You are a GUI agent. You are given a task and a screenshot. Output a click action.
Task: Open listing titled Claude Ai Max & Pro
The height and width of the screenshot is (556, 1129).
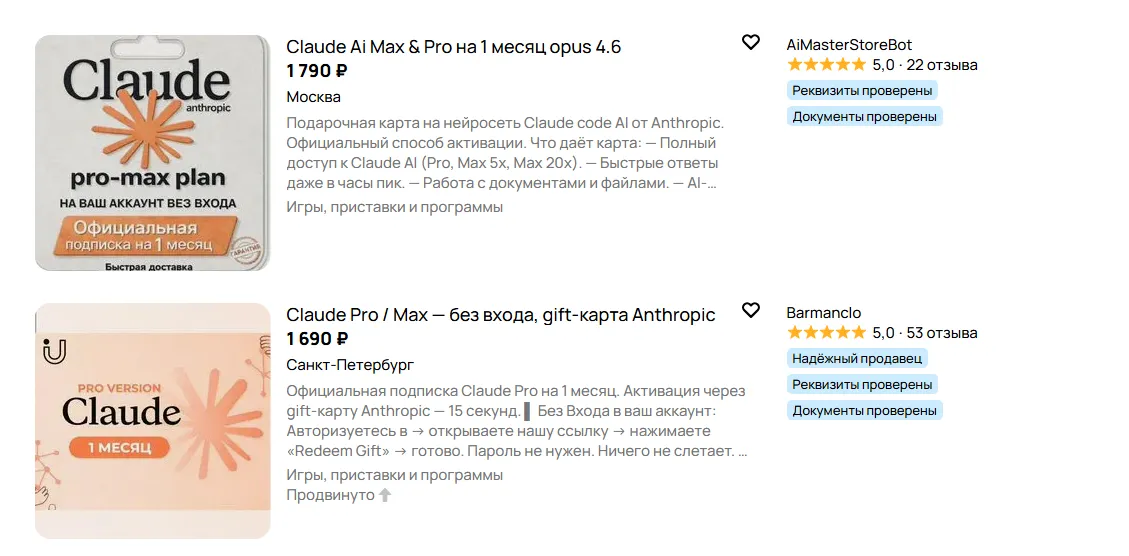tap(453, 47)
